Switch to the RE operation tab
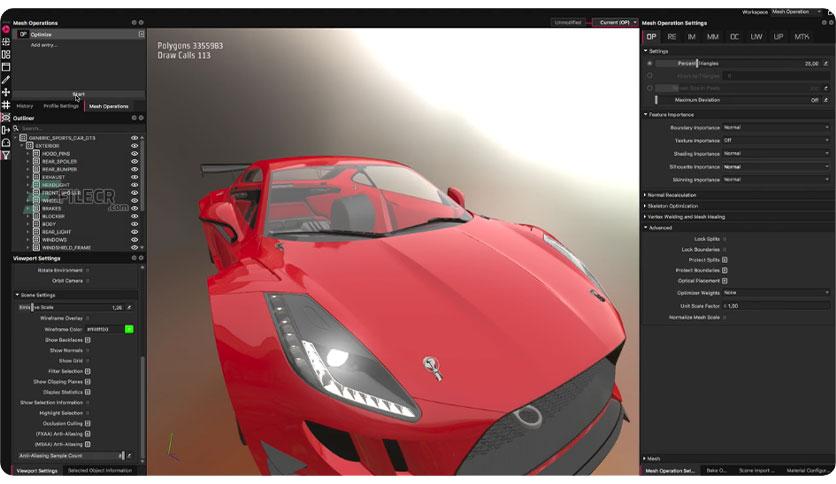 coord(672,37)
